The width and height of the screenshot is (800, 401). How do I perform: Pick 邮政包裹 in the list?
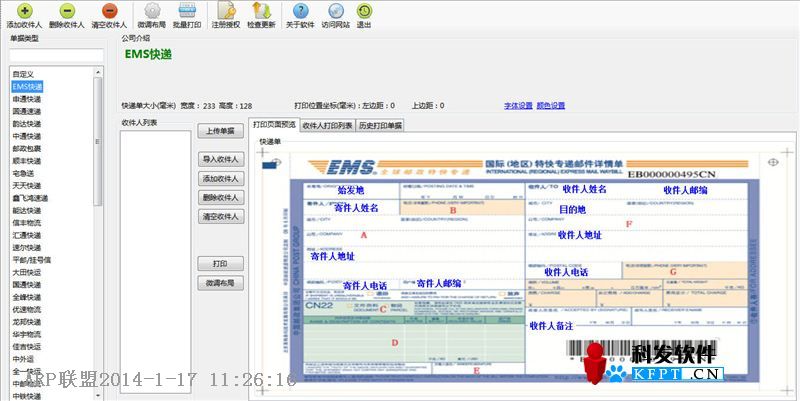[27, 148]
